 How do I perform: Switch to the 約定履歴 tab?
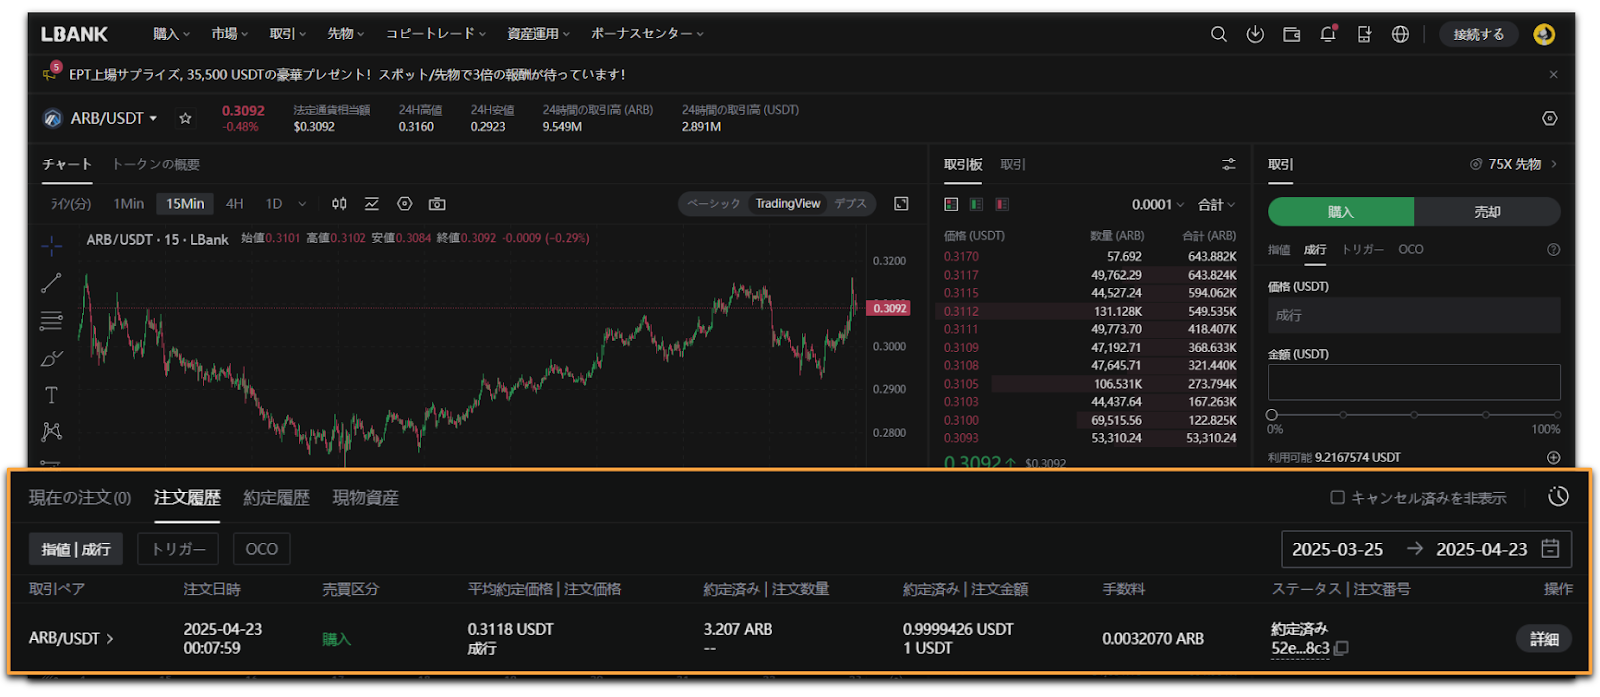click(276, 498)
